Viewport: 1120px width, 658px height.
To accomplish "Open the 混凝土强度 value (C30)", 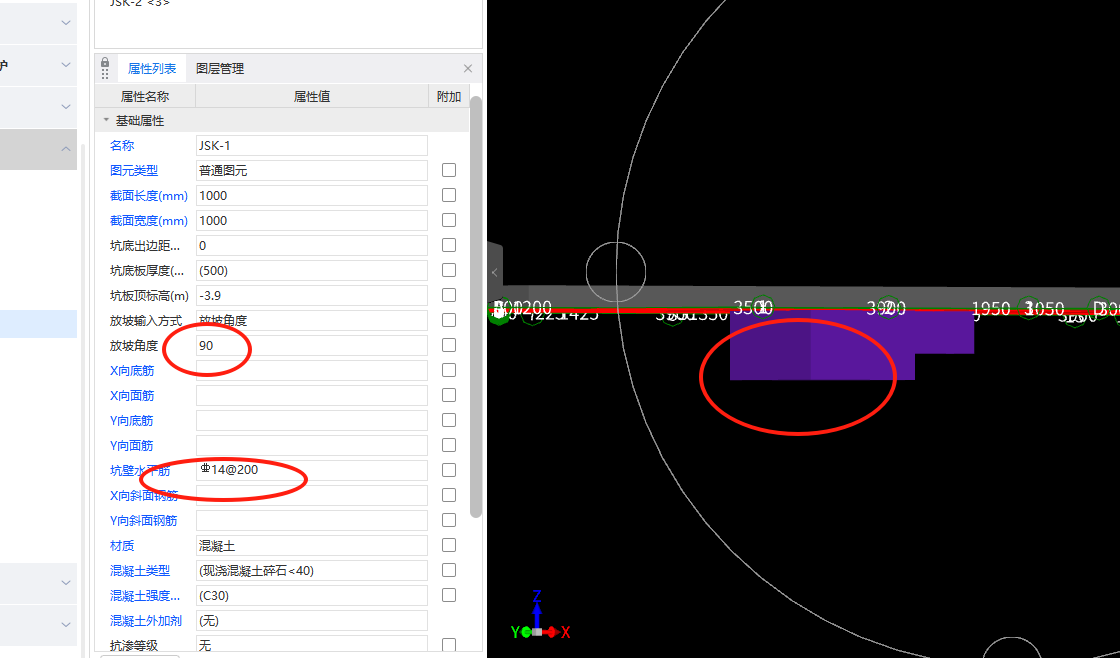I will point(311,596).
